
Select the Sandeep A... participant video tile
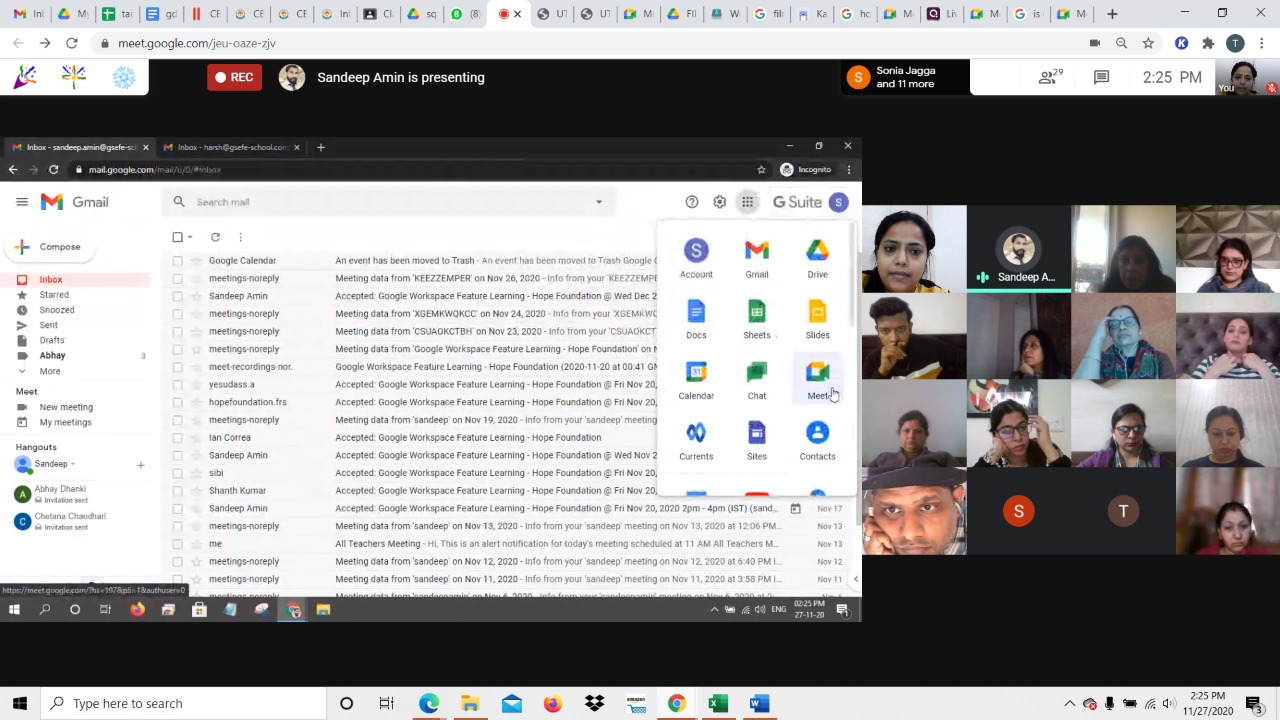[1019, 248]
